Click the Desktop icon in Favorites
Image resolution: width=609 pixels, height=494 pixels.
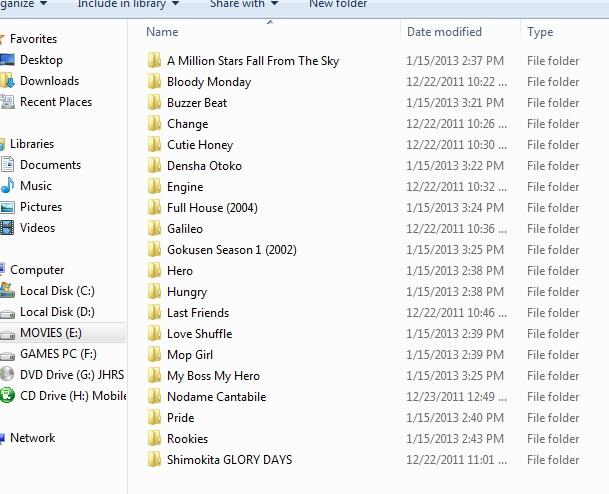pos(7,60)
